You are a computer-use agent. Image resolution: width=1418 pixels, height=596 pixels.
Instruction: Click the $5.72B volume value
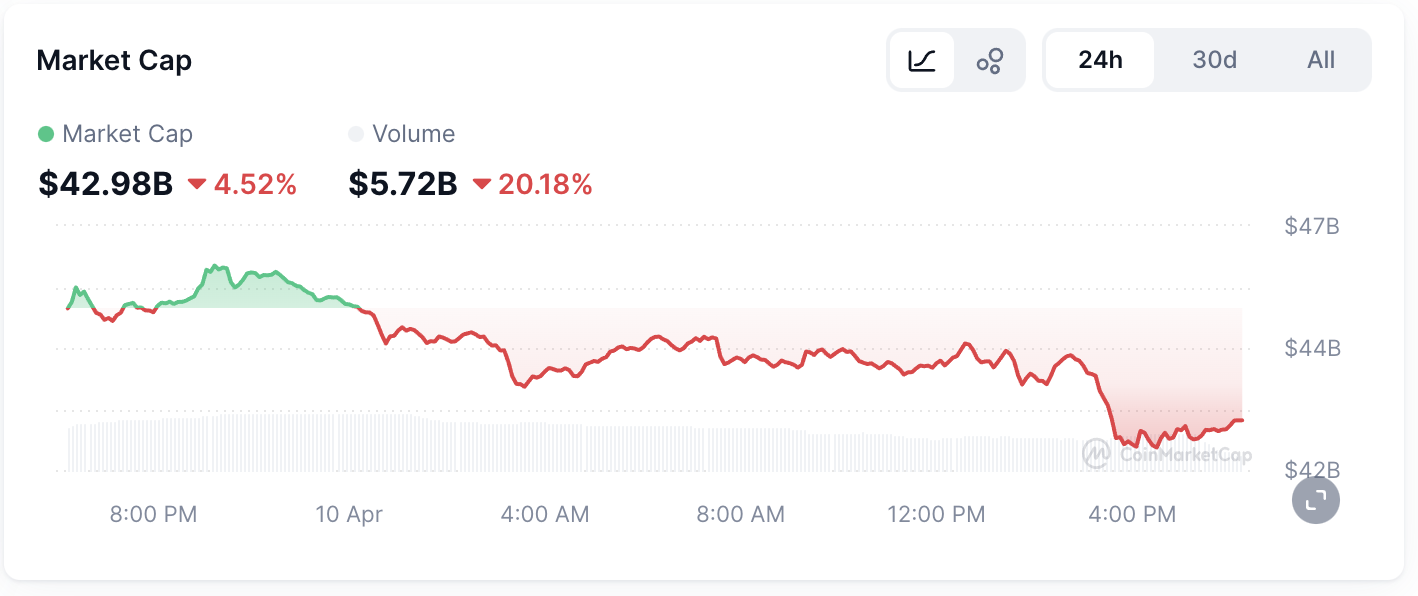(x=403, y=184)
